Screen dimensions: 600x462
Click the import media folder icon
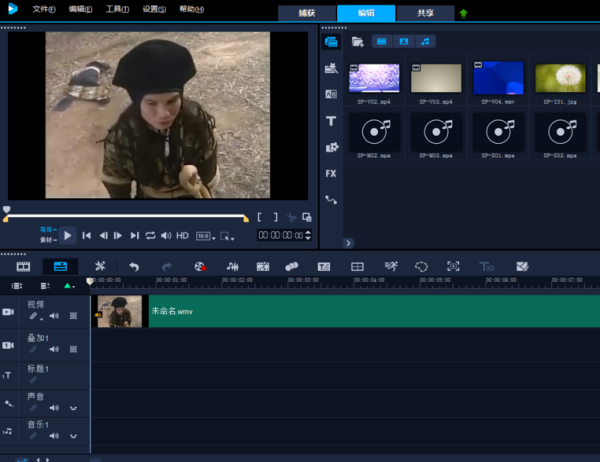(357, 41)
